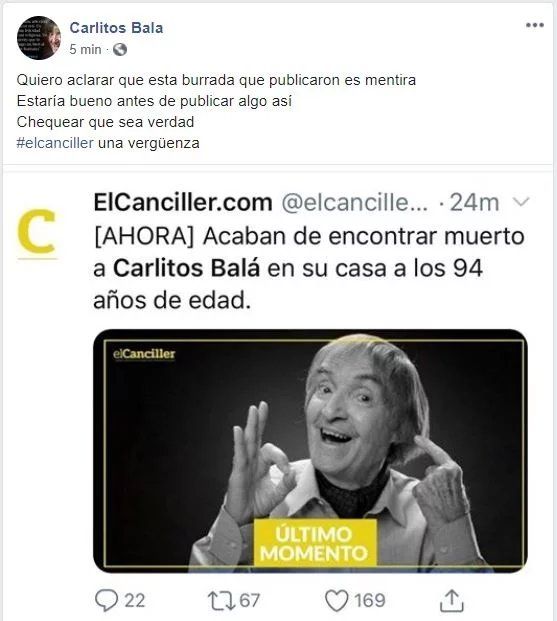Like the tweet with the heart icon

[336, 600]
